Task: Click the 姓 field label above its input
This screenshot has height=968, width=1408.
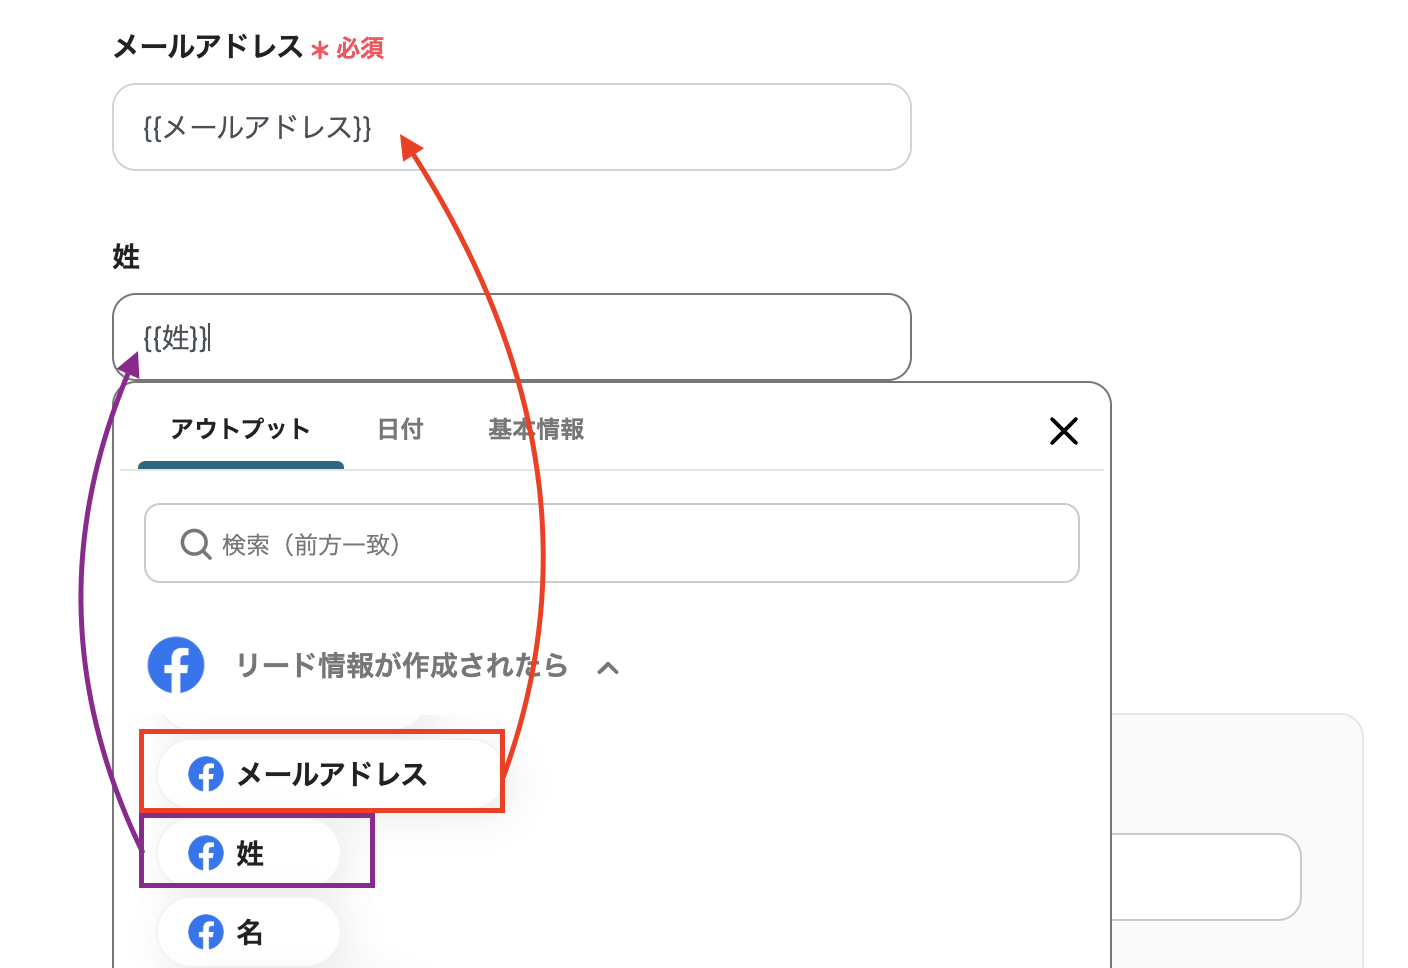Action: tap(126, 257)
